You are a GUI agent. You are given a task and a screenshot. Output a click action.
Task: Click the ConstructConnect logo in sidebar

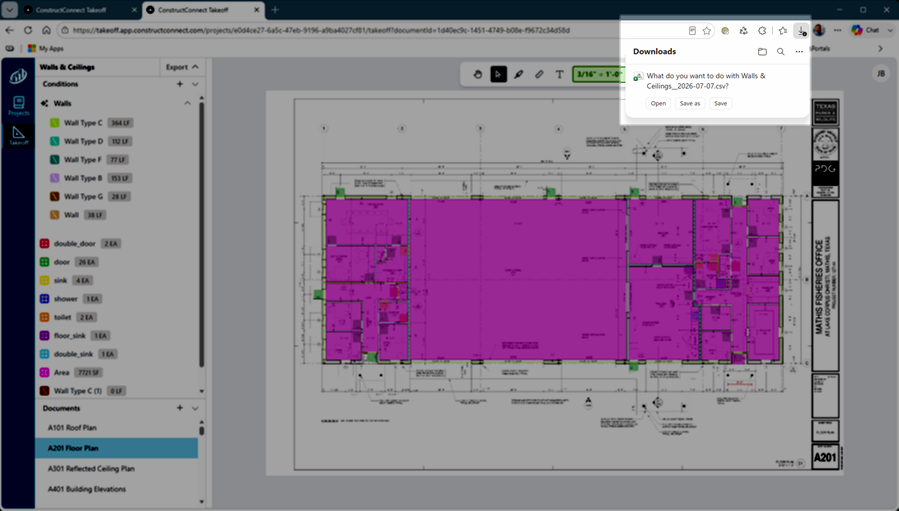18,76
